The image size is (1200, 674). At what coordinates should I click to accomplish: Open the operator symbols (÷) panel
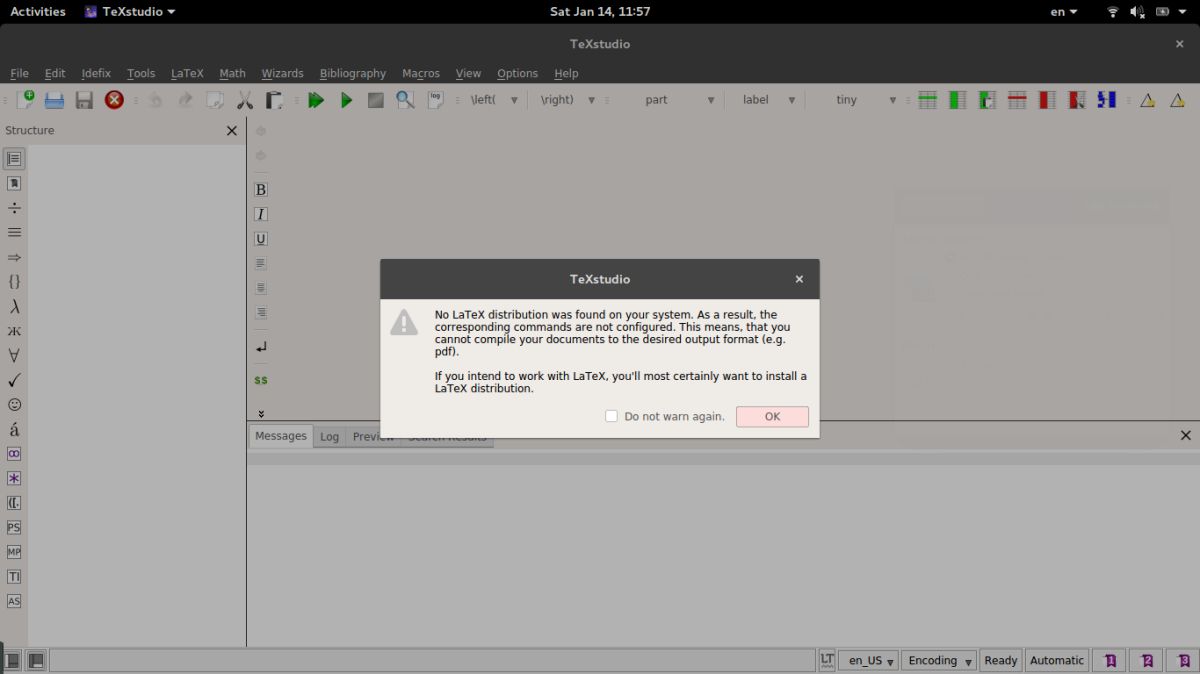tap(14, 208)
